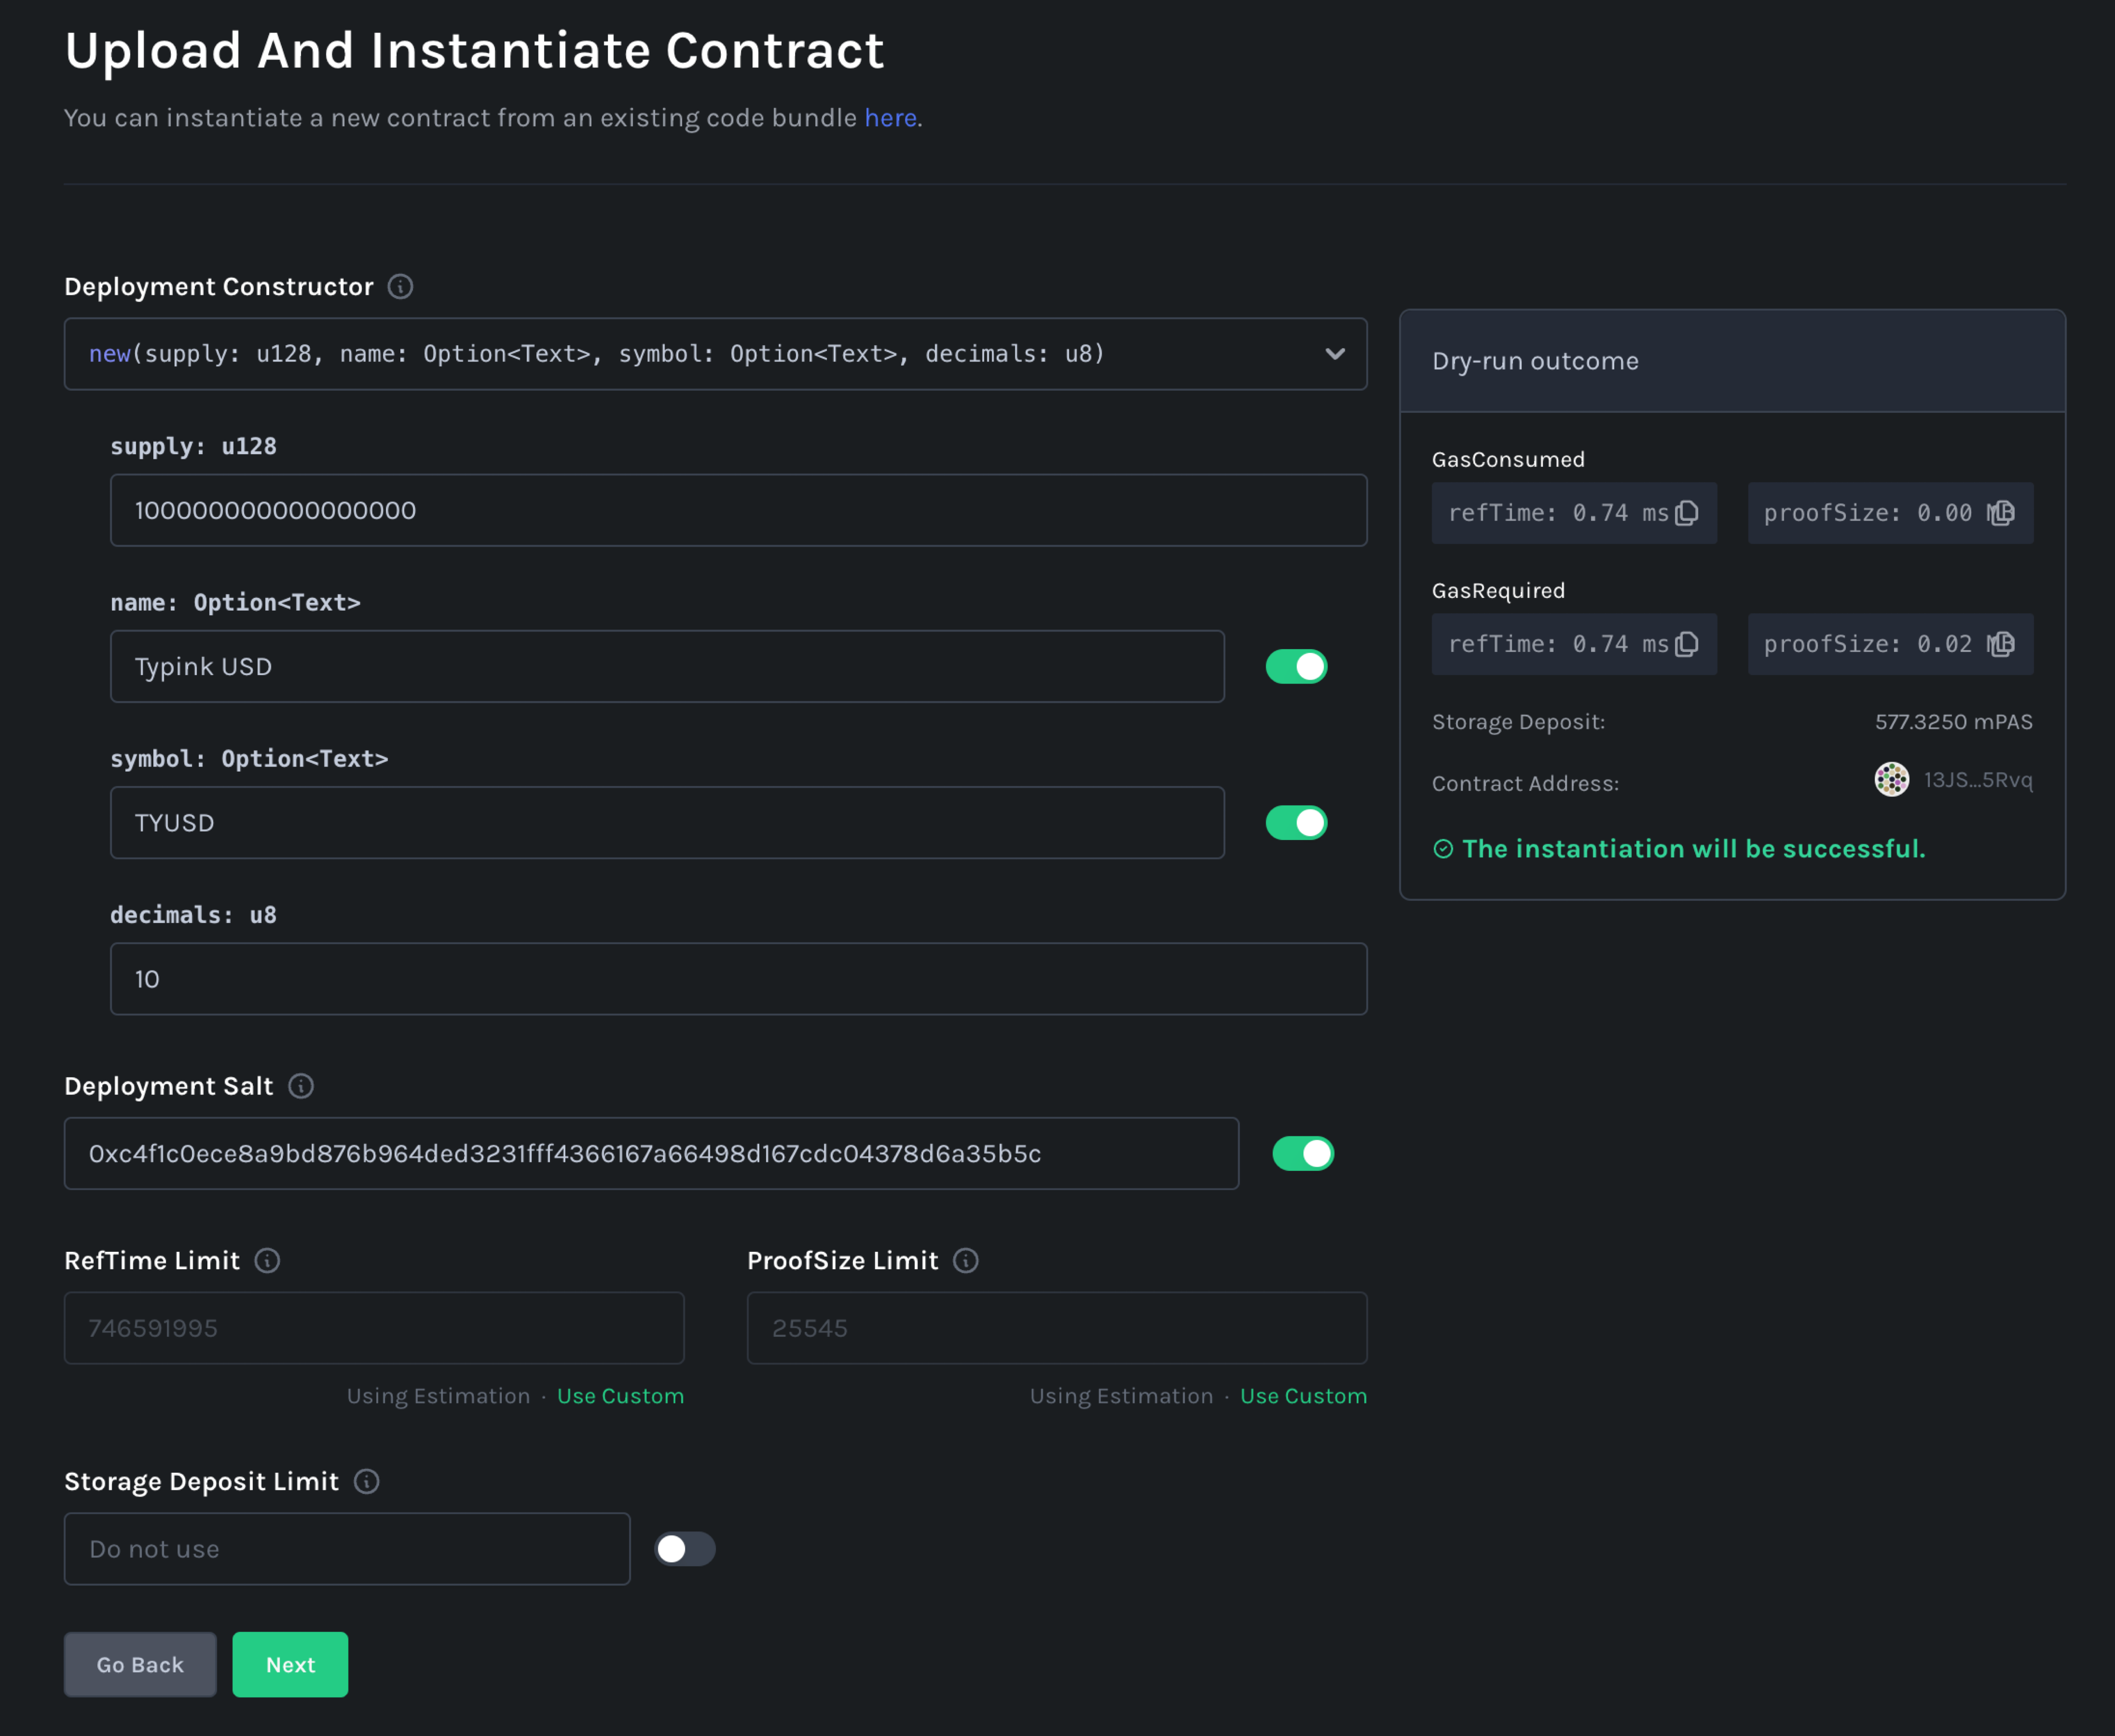Image resolution: width=2115 pixels, height=1736 pixels.
Task: Copy GasRequired refTime value
Action: tap(1687, 644)
